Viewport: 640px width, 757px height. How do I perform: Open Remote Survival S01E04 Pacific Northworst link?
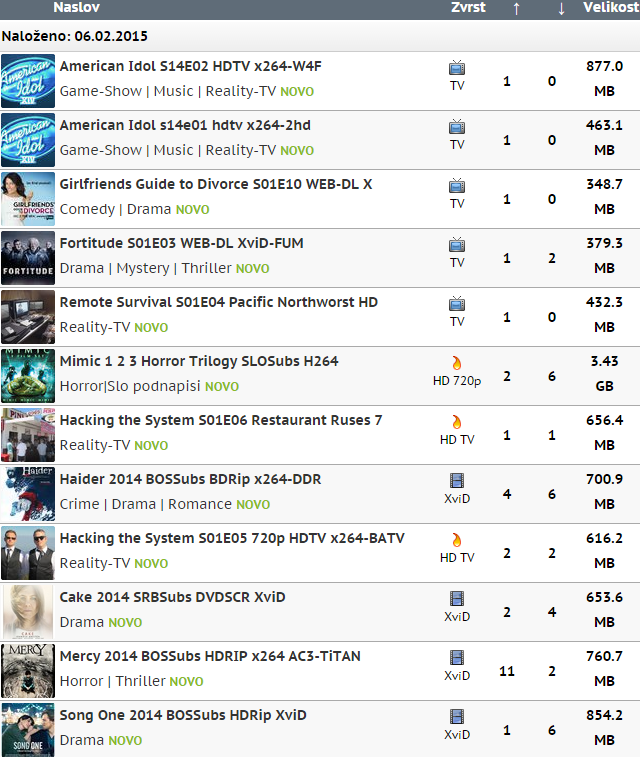tap(219, 302)
